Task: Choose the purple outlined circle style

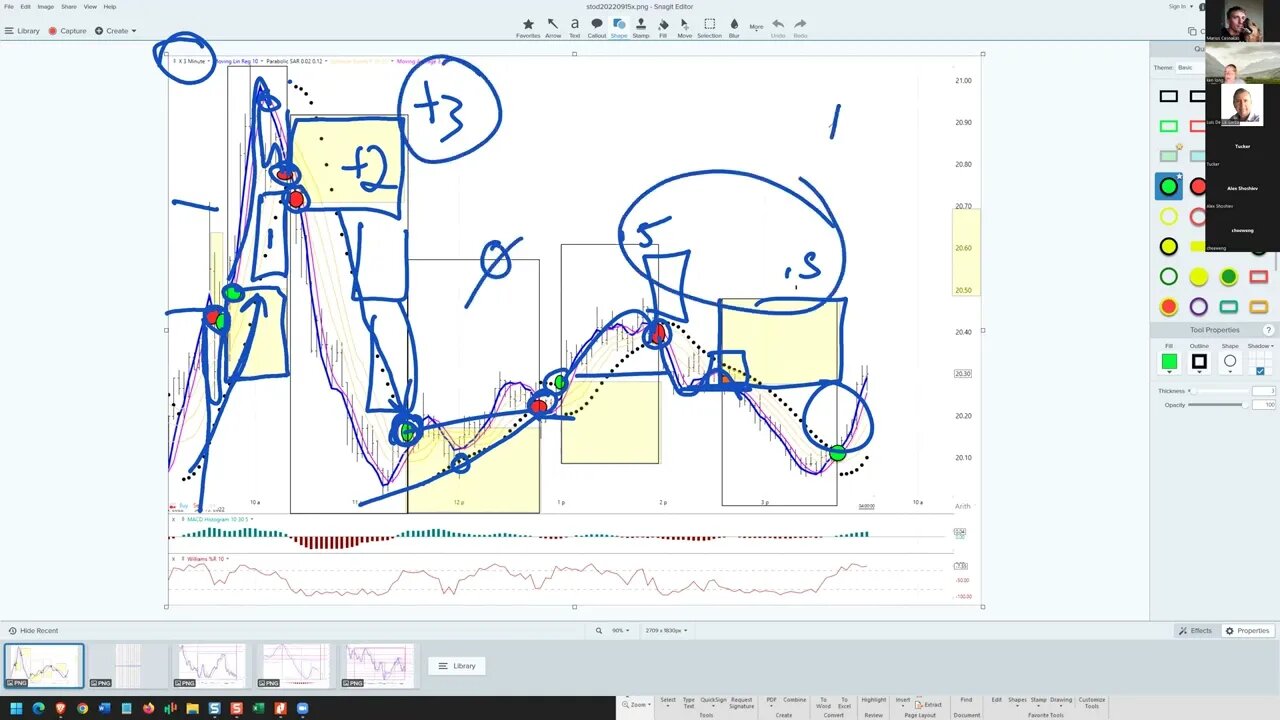Action: click(1198, 306)
